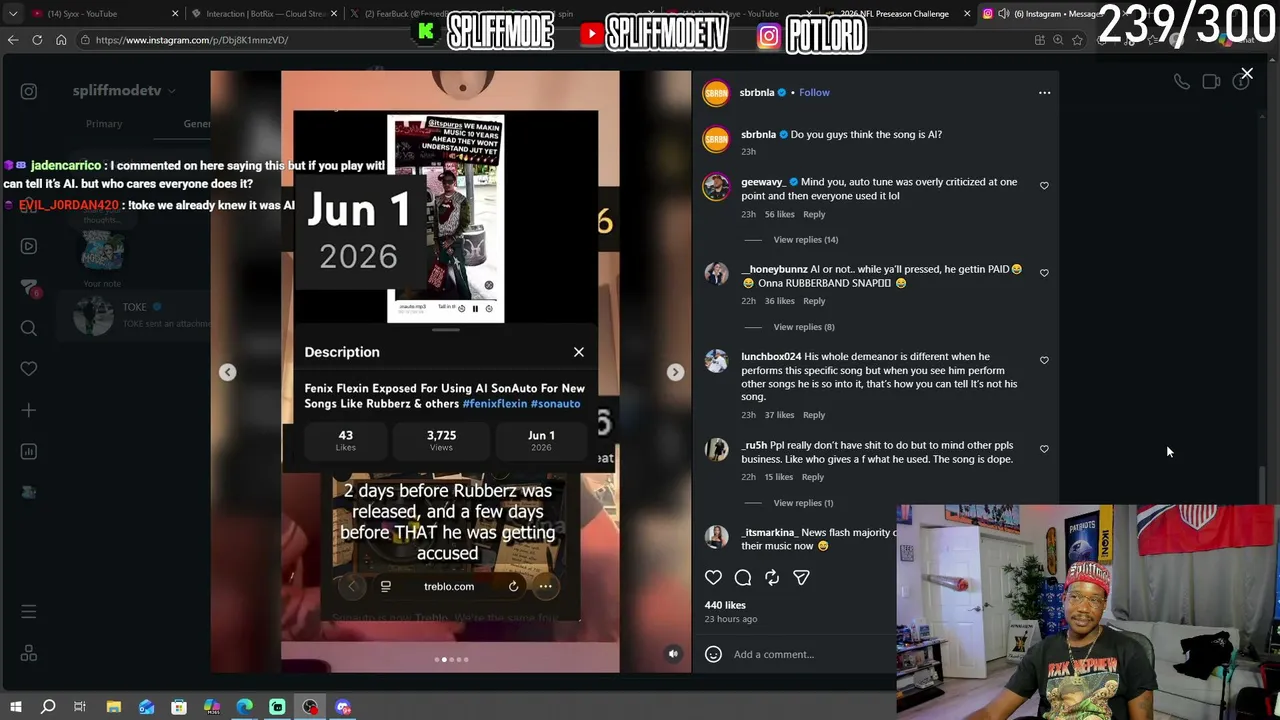1280x720 pixels.
Task: Open the geewavy_ profile link
Action: coord(763,182)
